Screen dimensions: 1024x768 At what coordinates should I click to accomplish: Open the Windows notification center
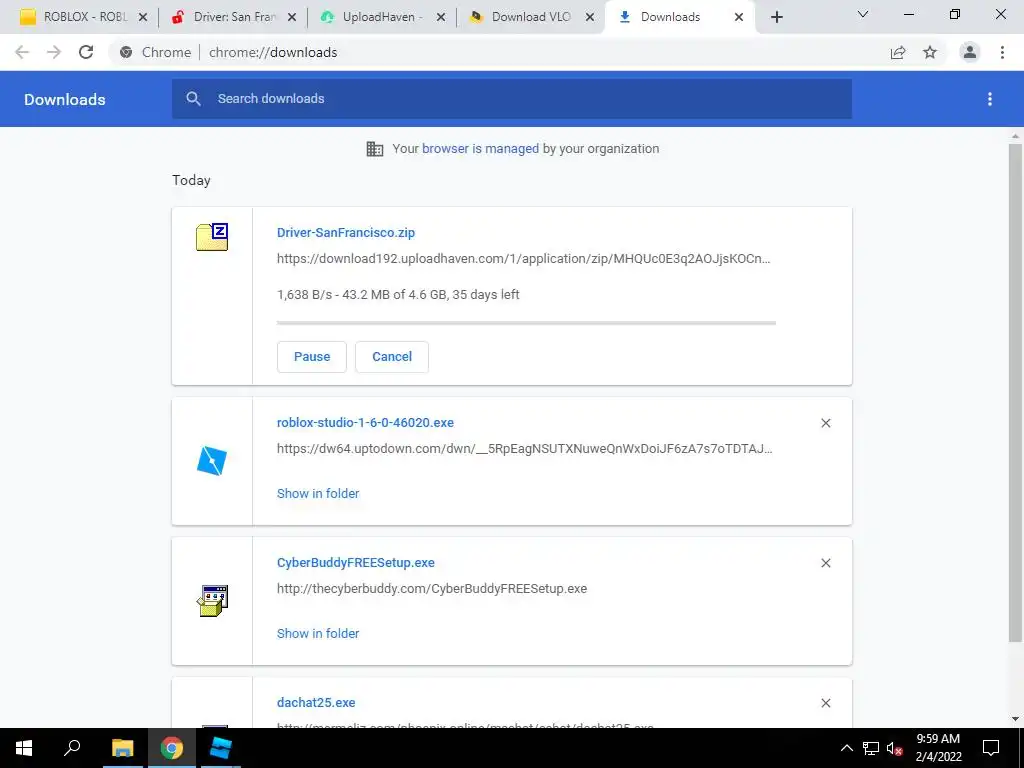[991, 748]
